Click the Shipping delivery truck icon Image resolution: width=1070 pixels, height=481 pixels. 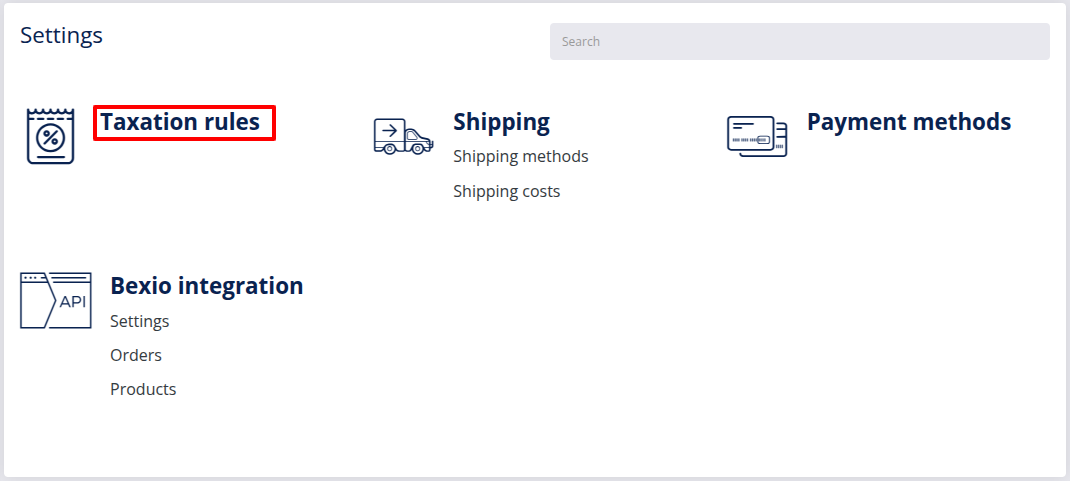(x=403, y=136)
